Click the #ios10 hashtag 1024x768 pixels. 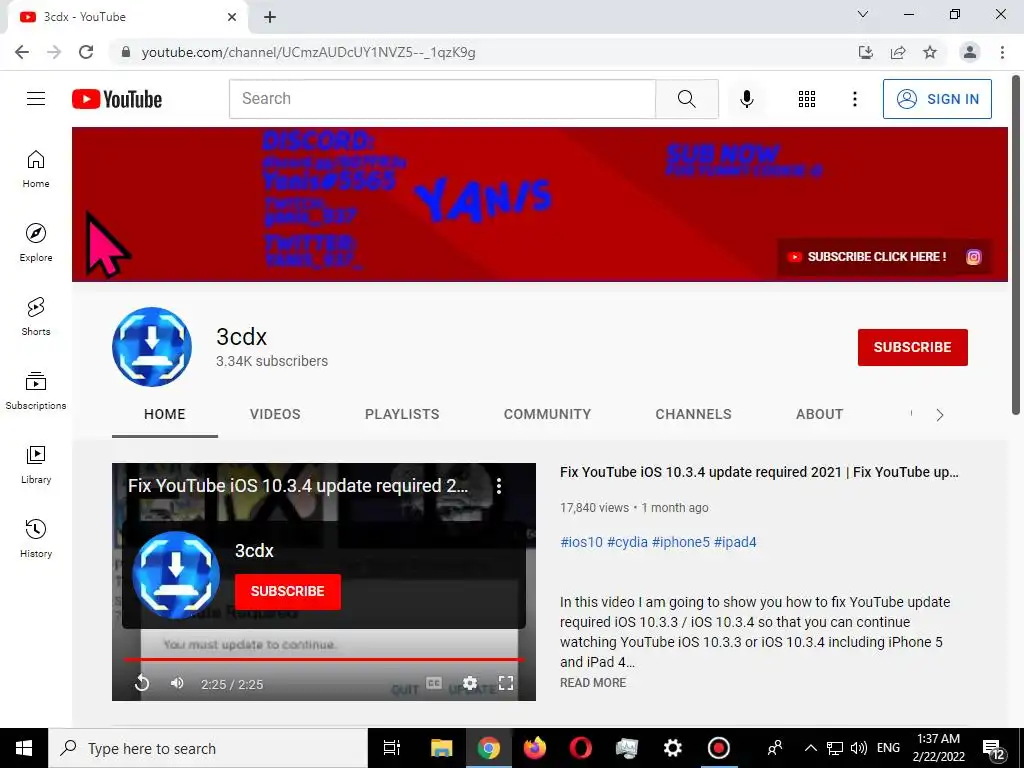coord(581,542)
